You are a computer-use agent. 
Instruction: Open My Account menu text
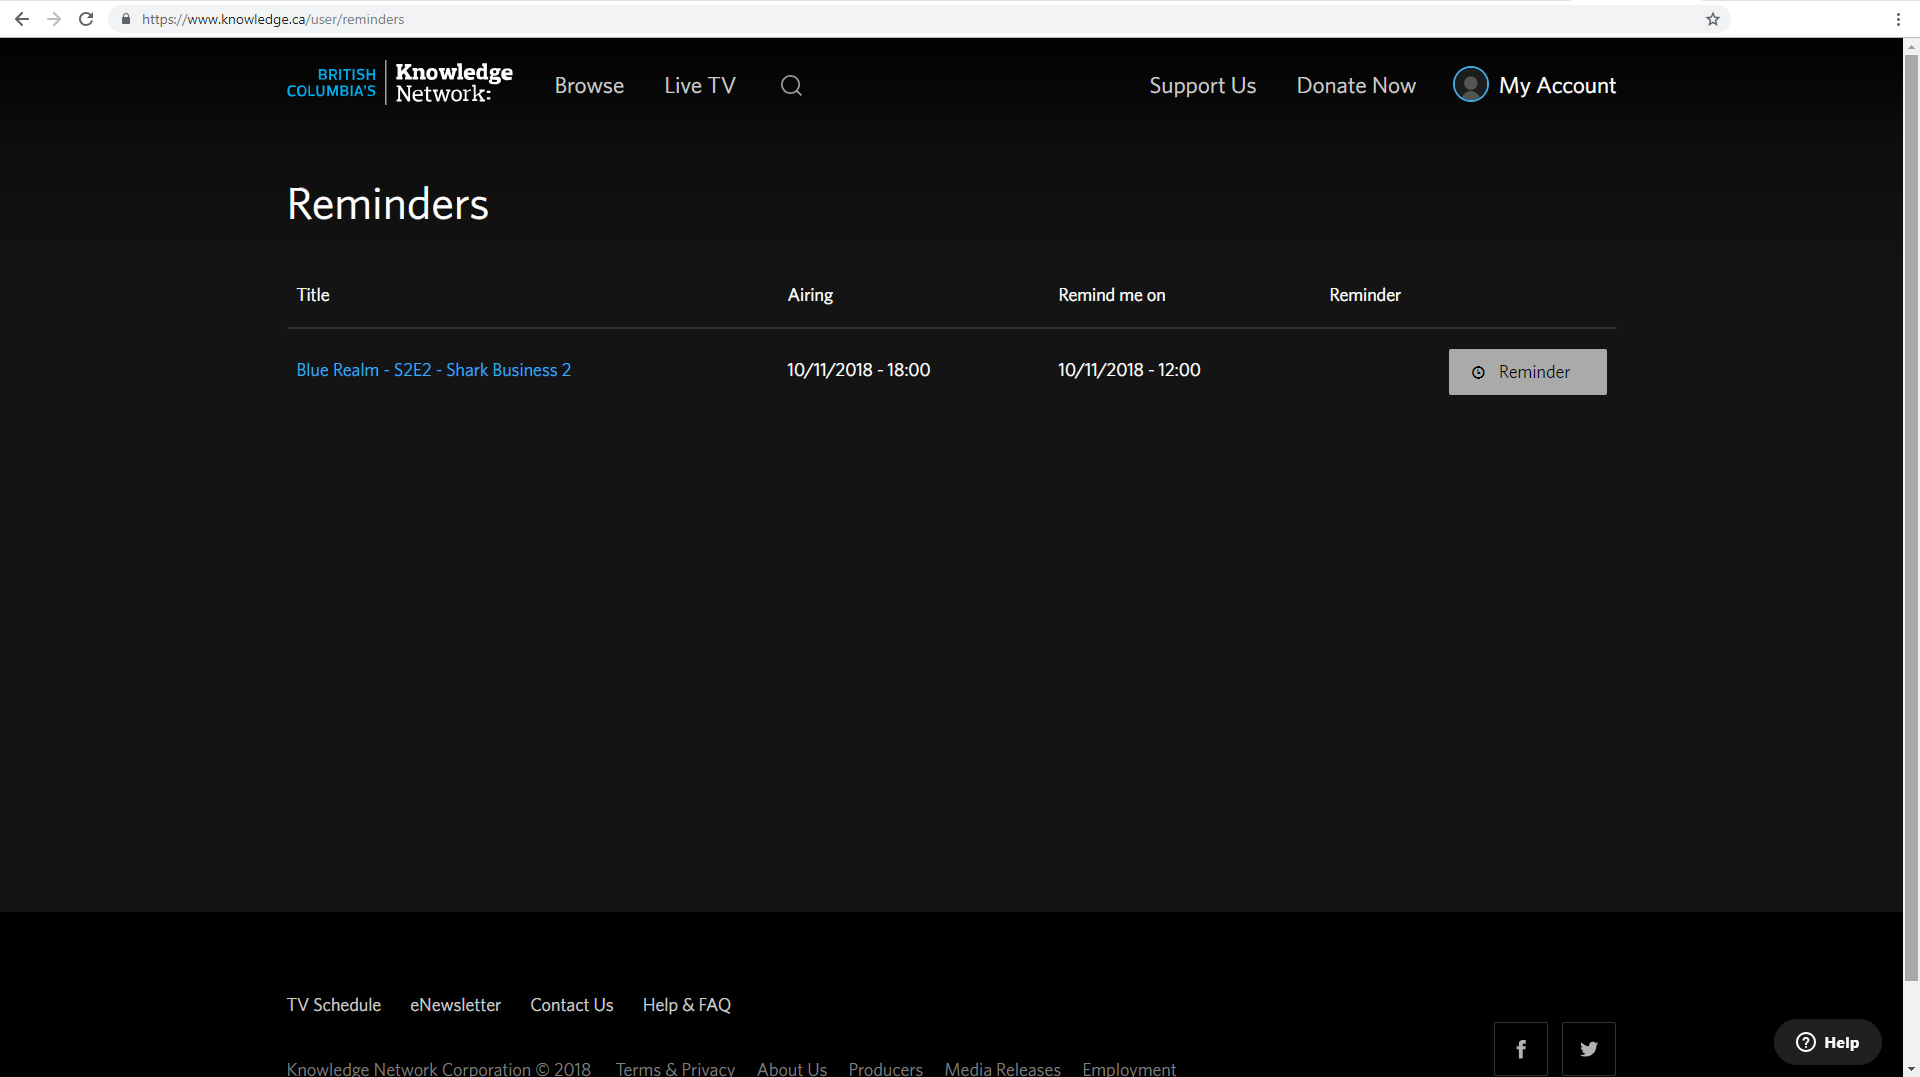tap(1557, 86)
